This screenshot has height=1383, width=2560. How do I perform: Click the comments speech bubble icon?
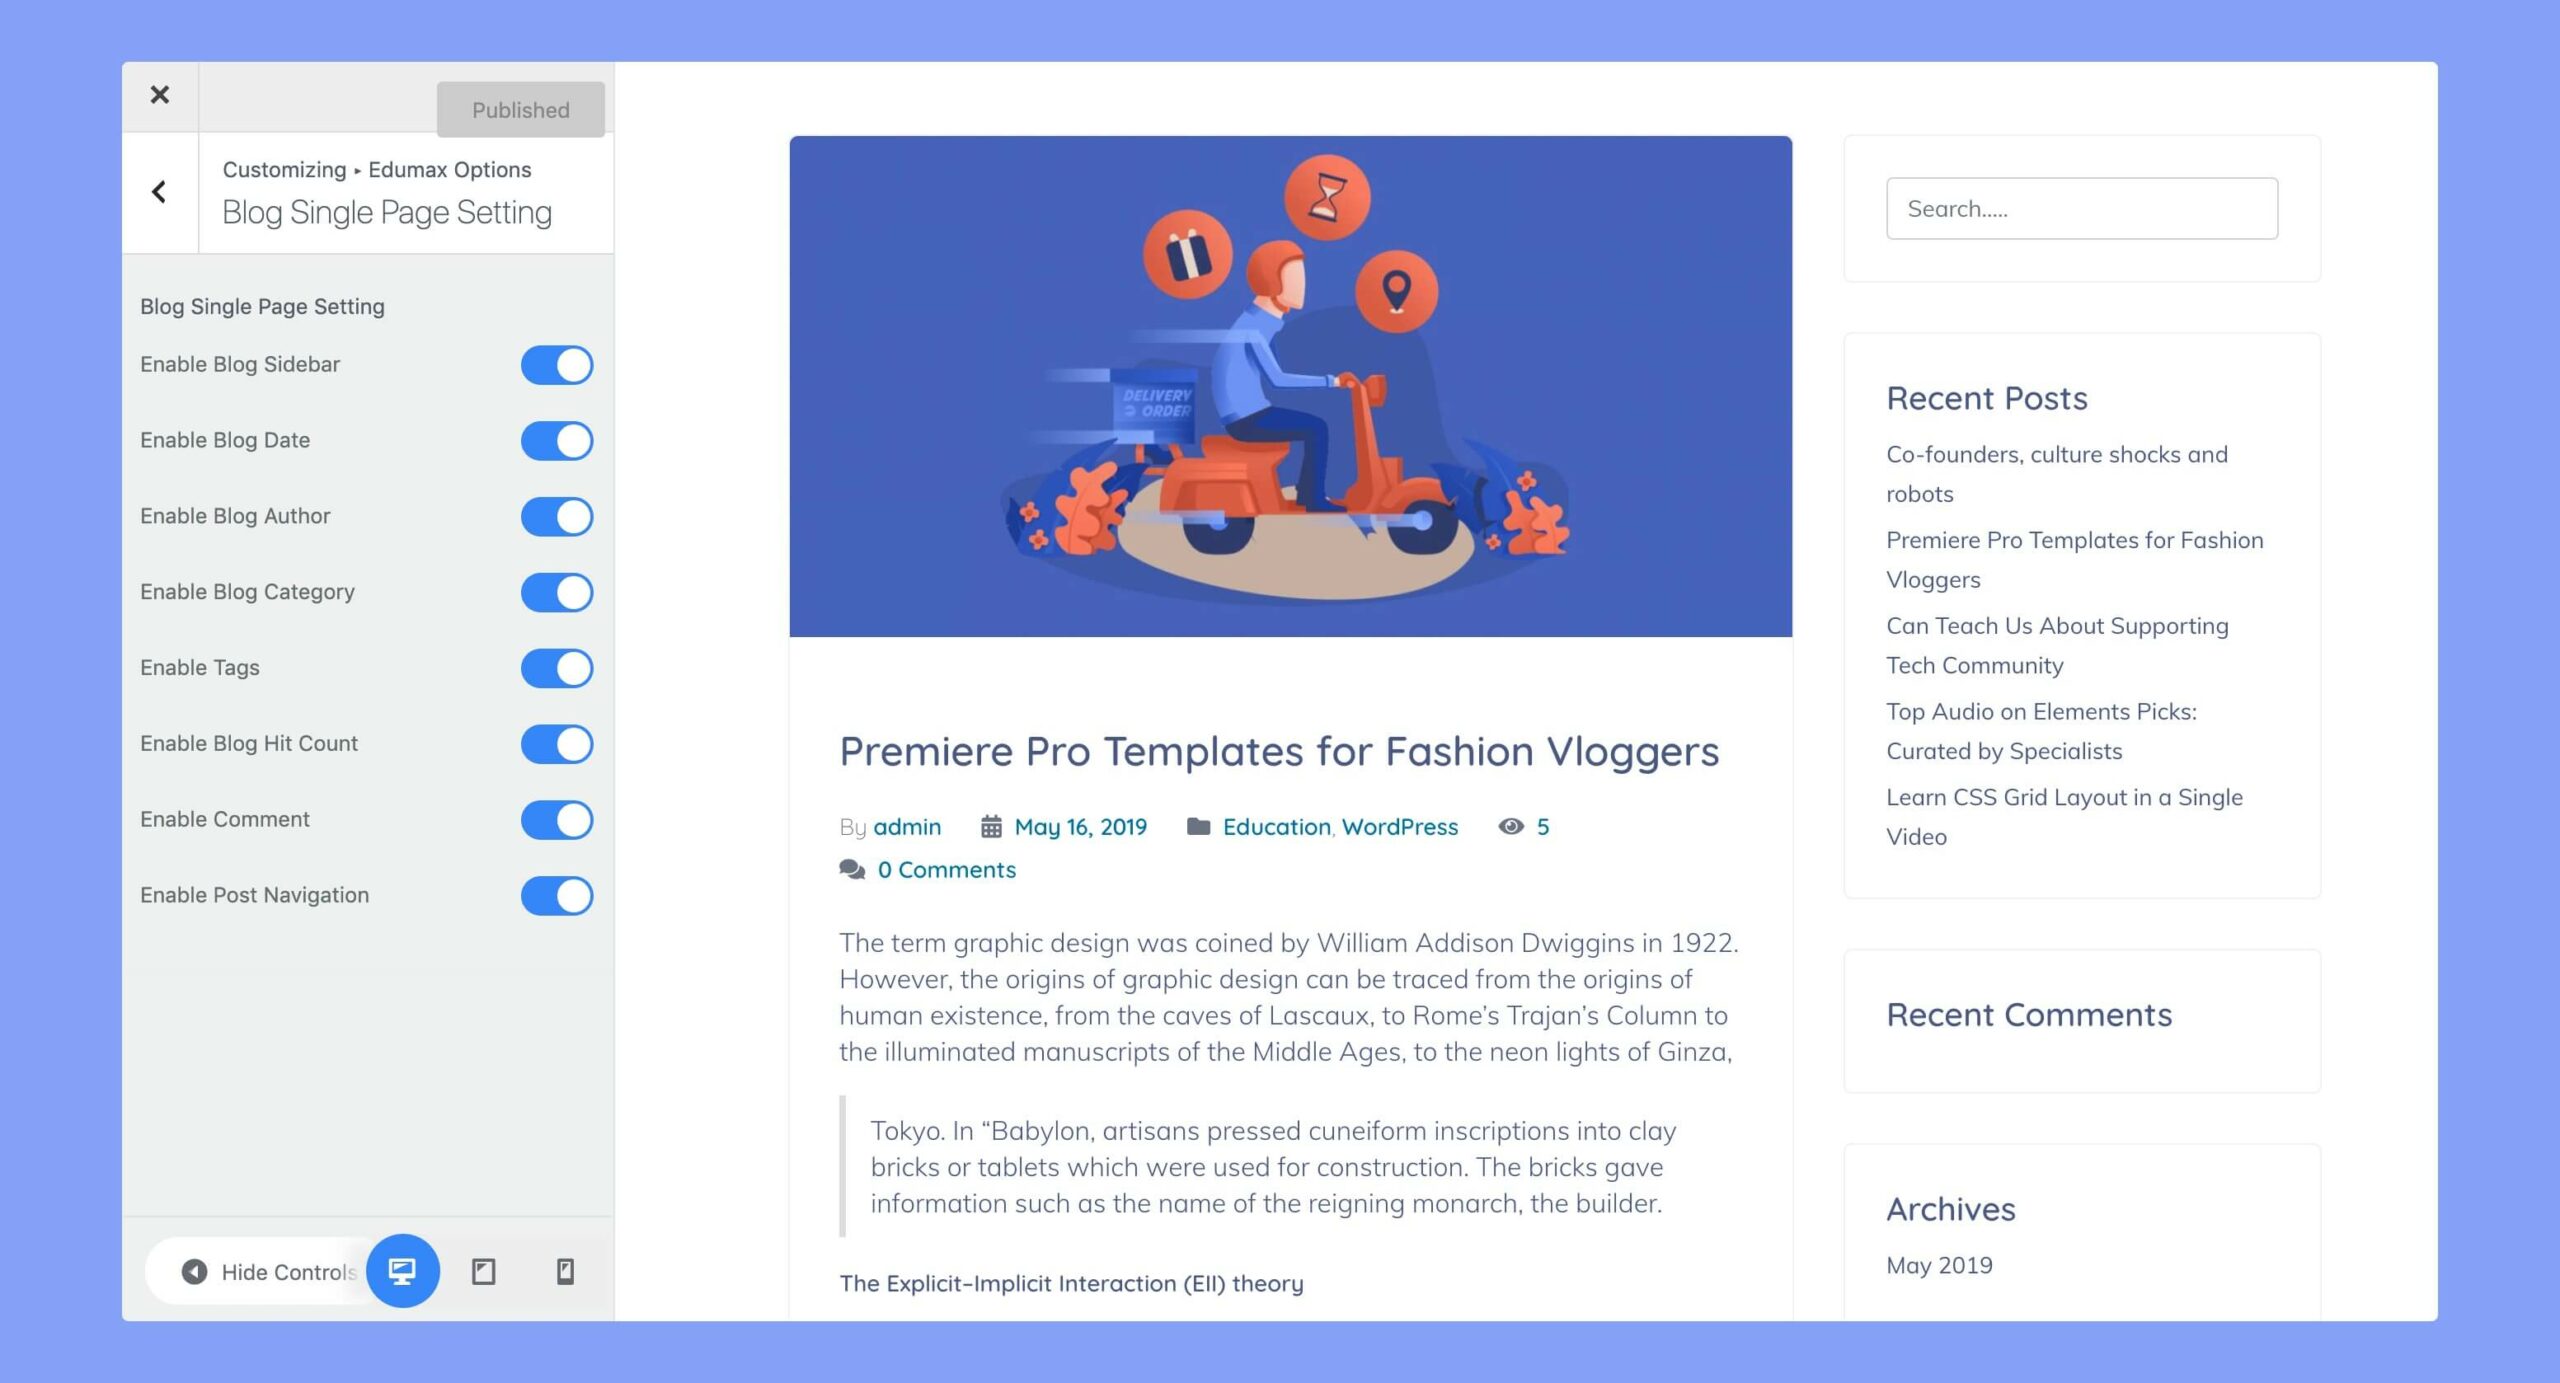tap(850, 869)
